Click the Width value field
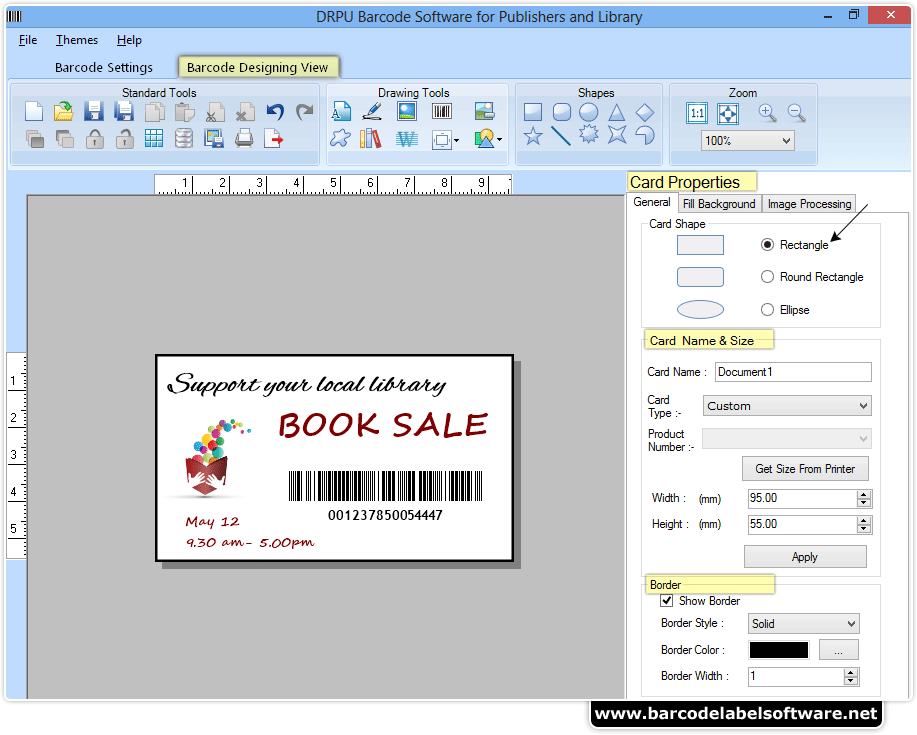917x735 pixels. click(x=802, y=498)
